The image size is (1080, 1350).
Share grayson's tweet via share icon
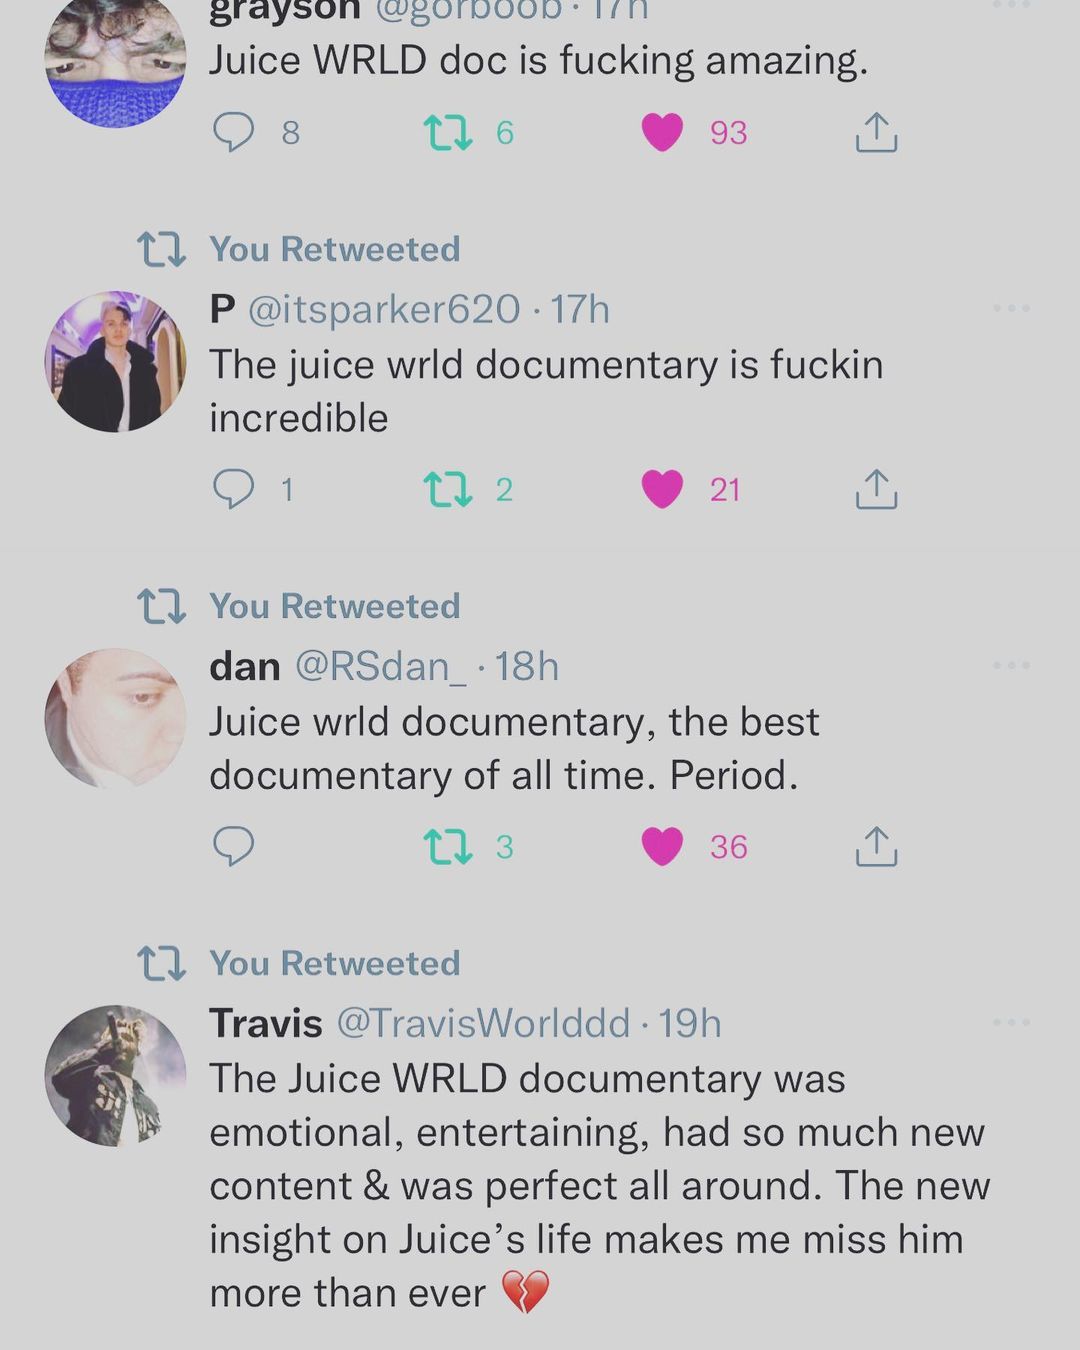[876, 132]
